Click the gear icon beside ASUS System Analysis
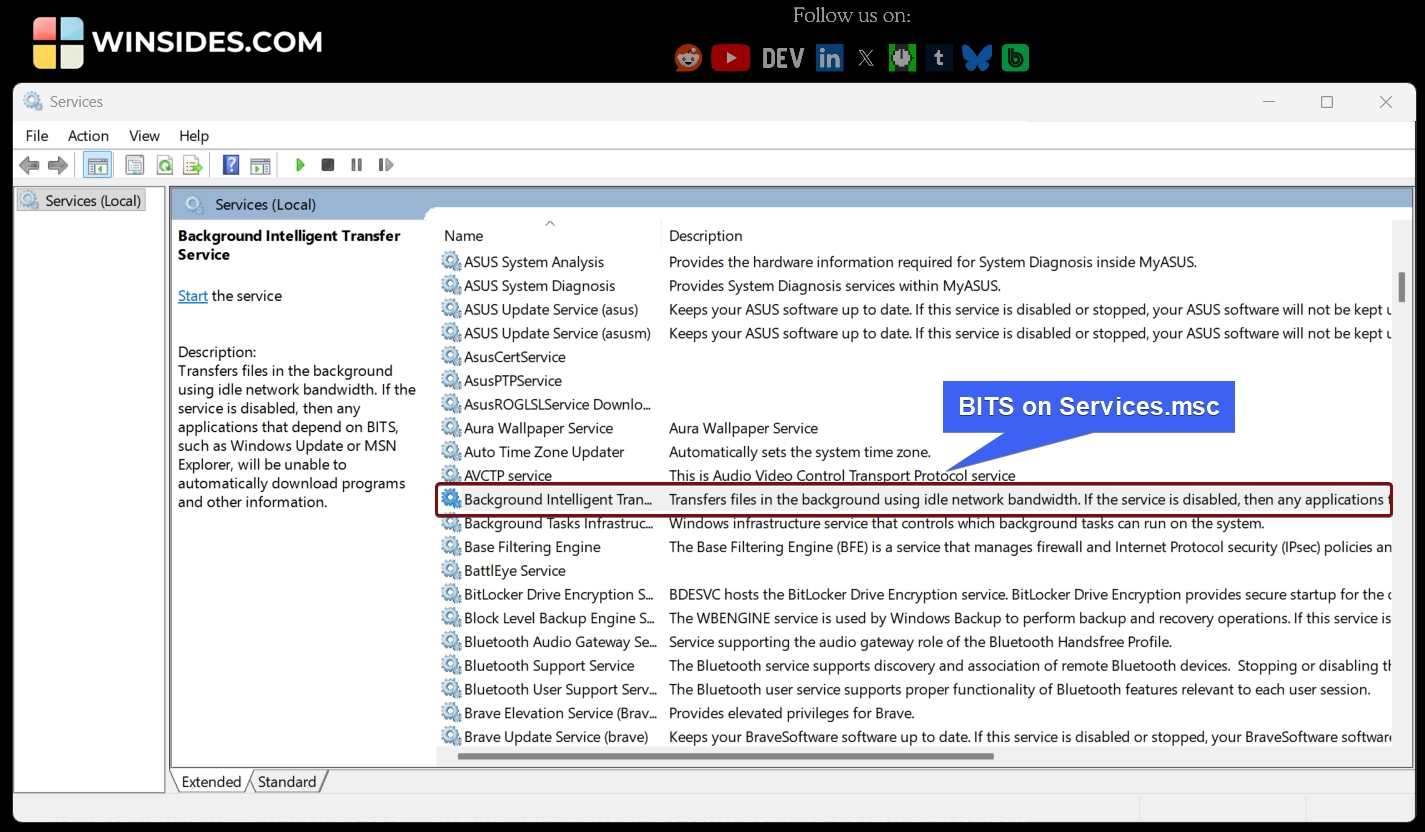 click(x=451, y=262)
